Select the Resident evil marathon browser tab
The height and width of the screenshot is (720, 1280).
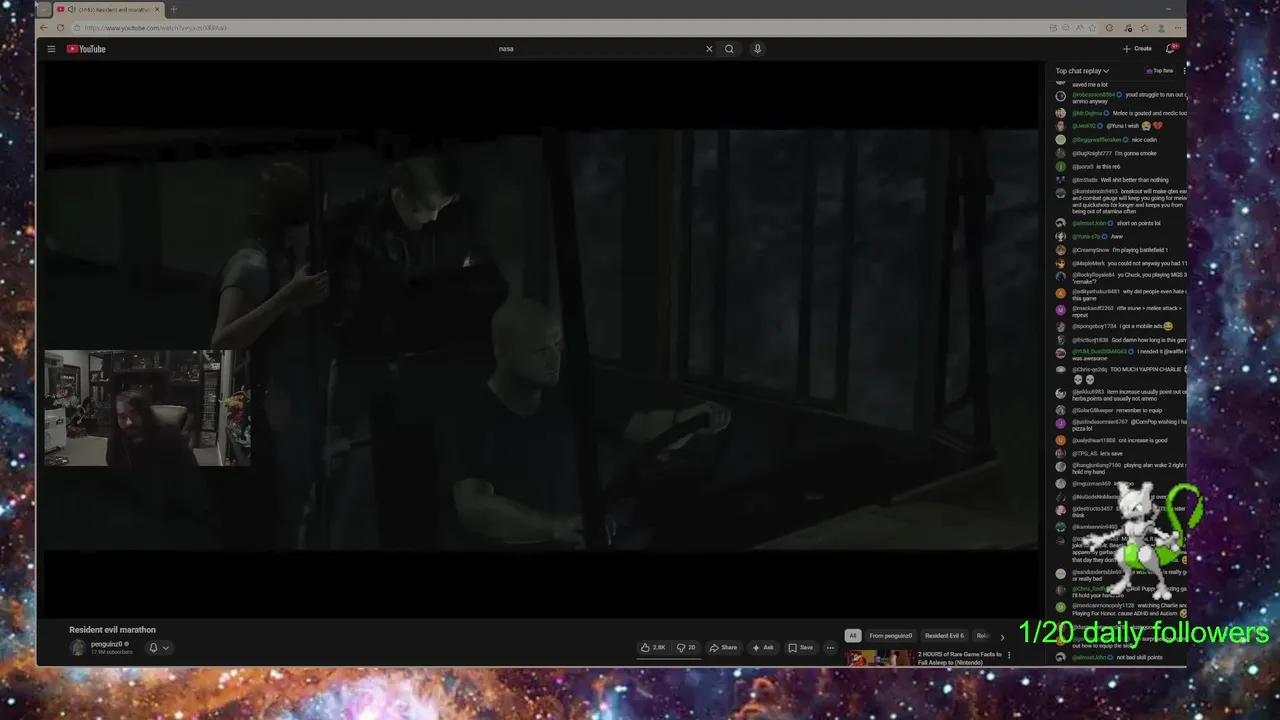(x=108, y=9)
